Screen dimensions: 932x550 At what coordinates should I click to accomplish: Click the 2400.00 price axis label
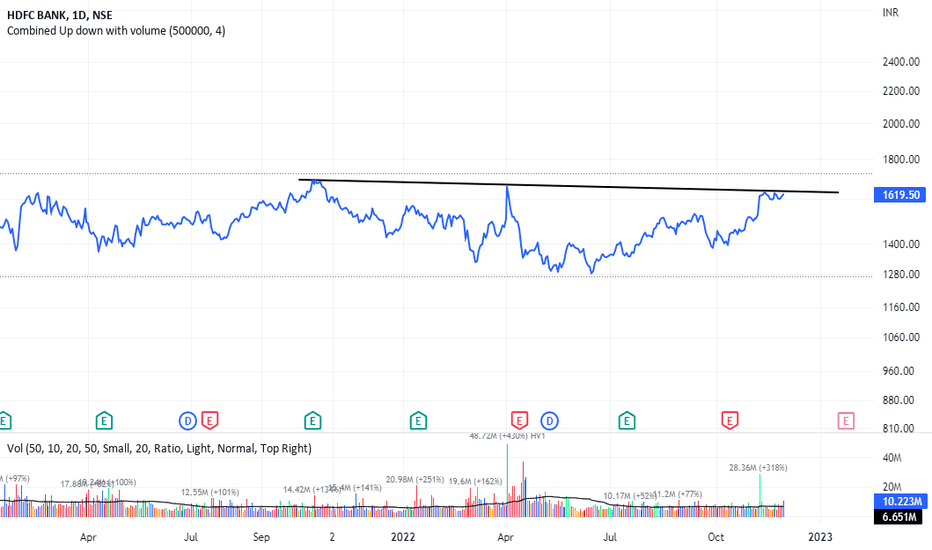(x=901, y=62)
